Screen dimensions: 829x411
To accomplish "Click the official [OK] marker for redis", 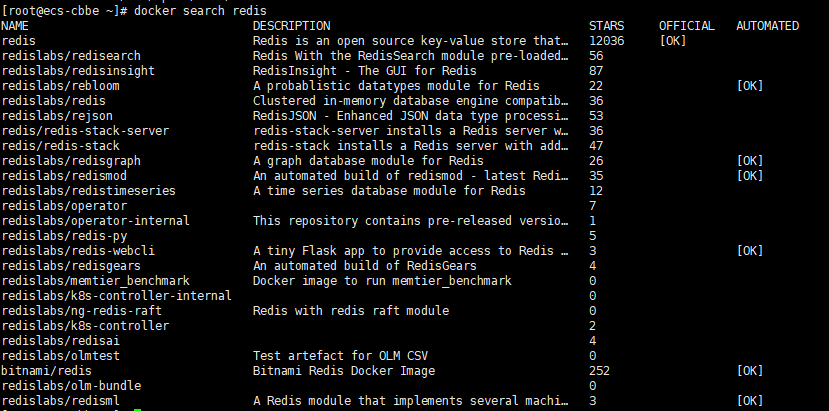I will click(673, 41).
